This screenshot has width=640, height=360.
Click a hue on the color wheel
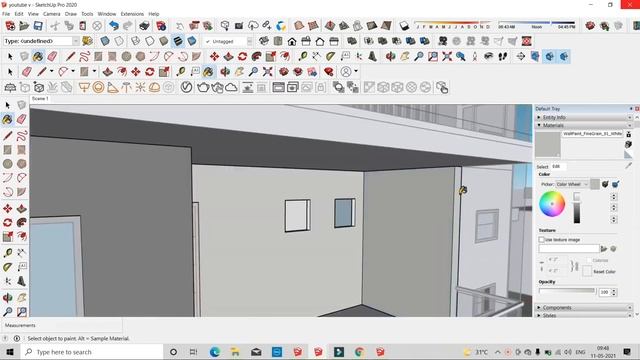[x=552, y=204]
